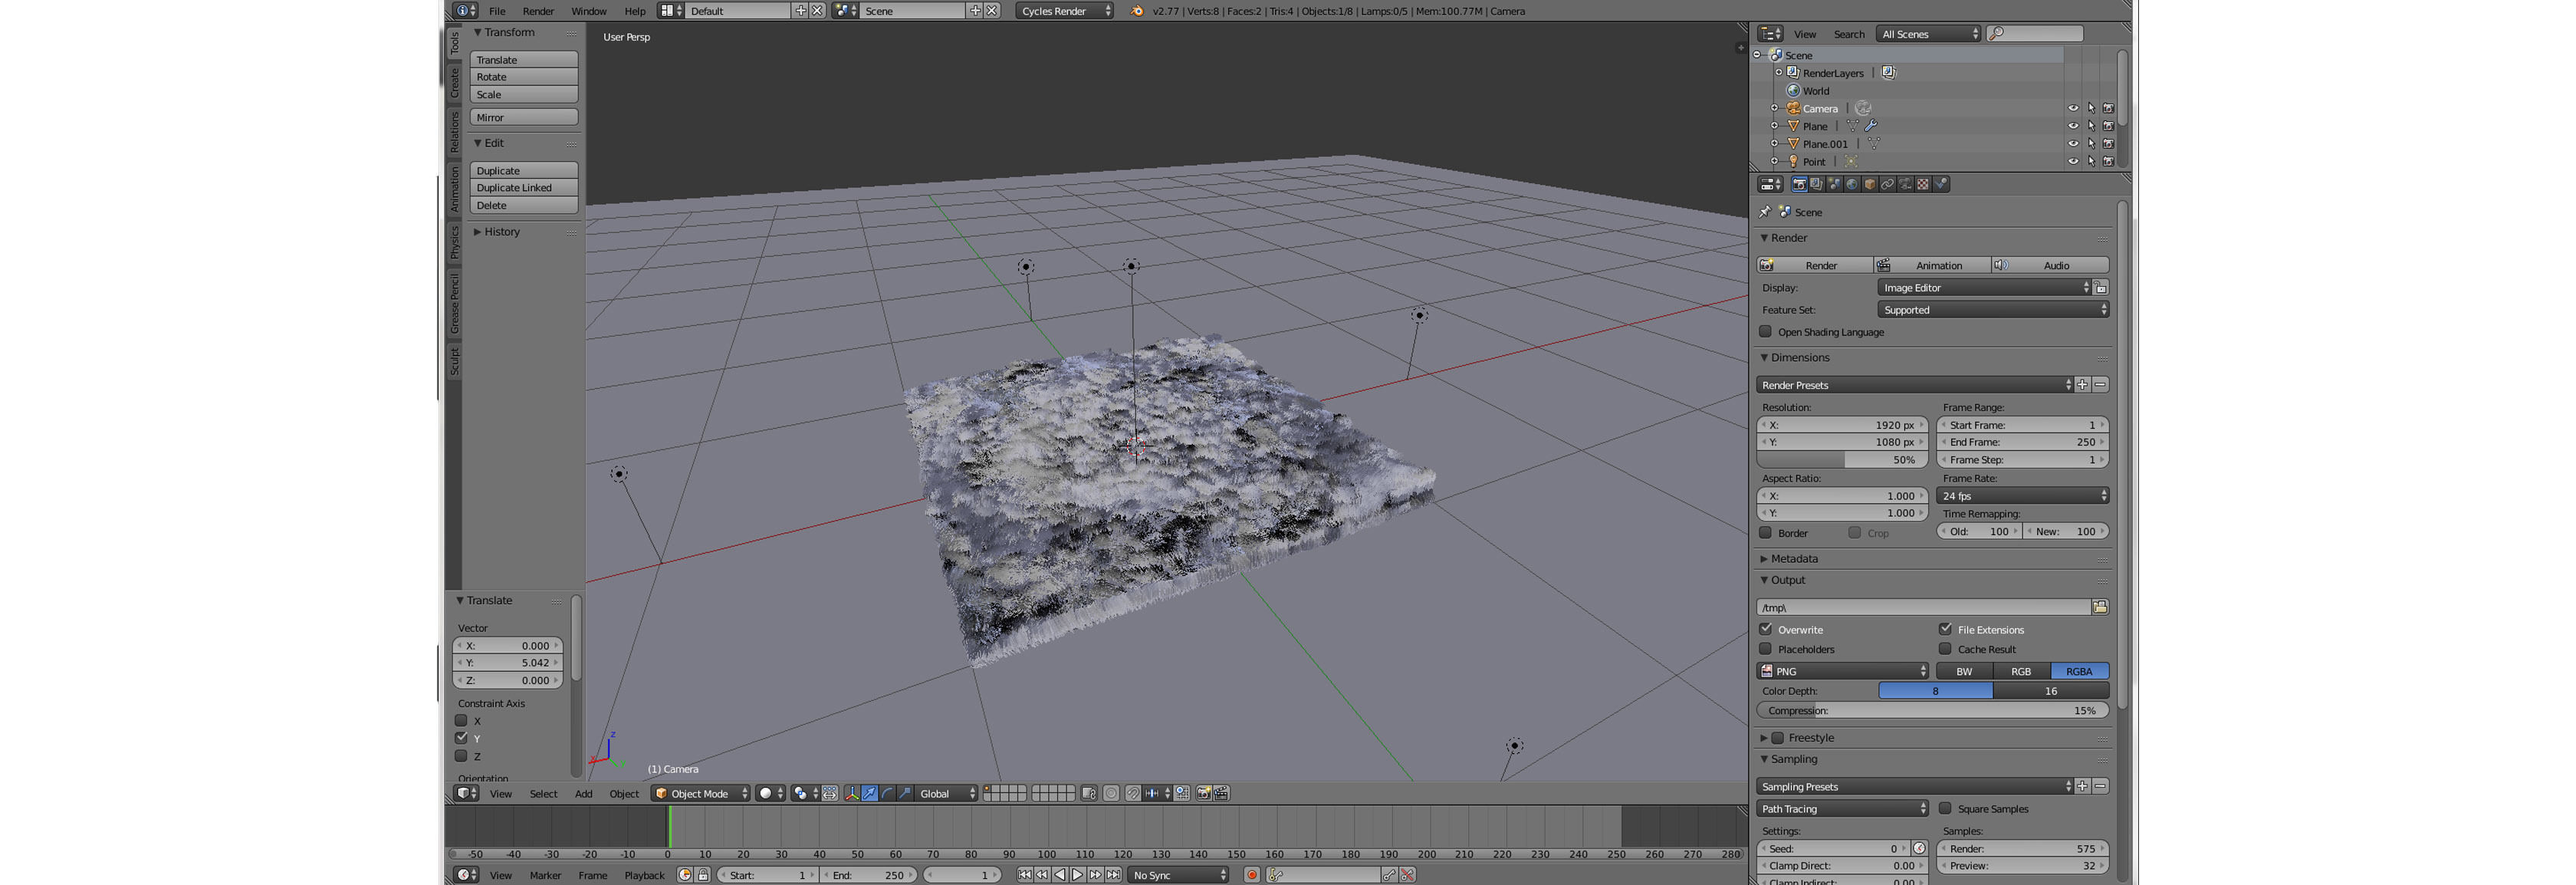Image resolution: width=2576 pixels, height=885 pixels.
Task: Click the snap magnet icon
Action: pos(1132,793)
